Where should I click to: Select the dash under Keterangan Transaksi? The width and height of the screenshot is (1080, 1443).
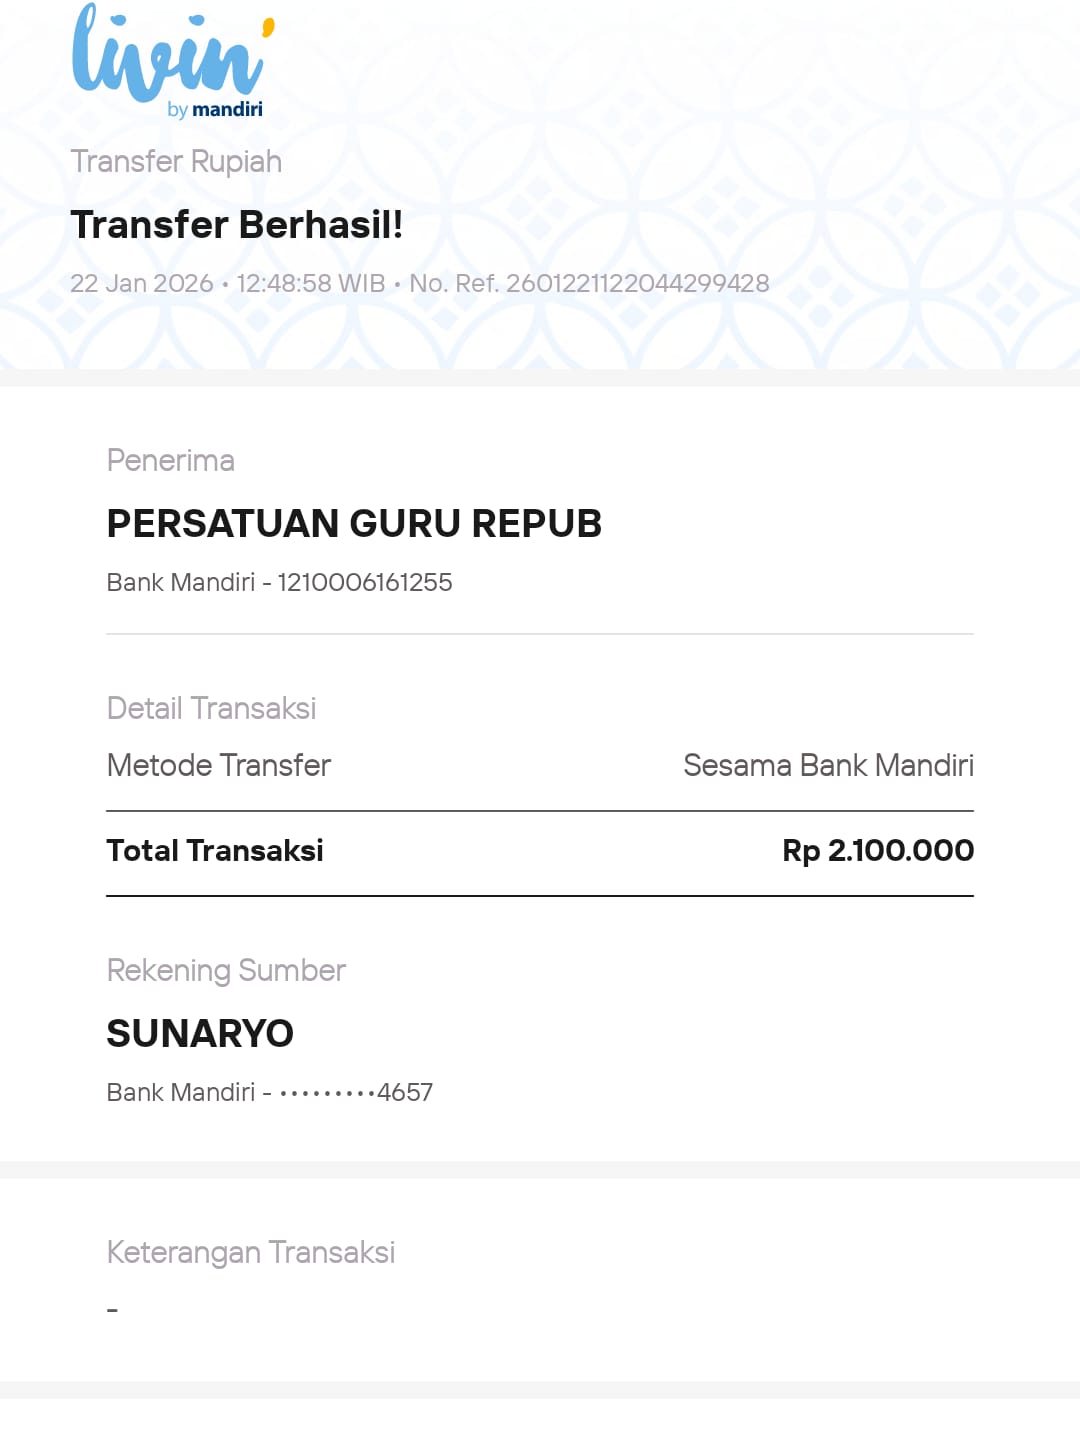(112, 1309)
